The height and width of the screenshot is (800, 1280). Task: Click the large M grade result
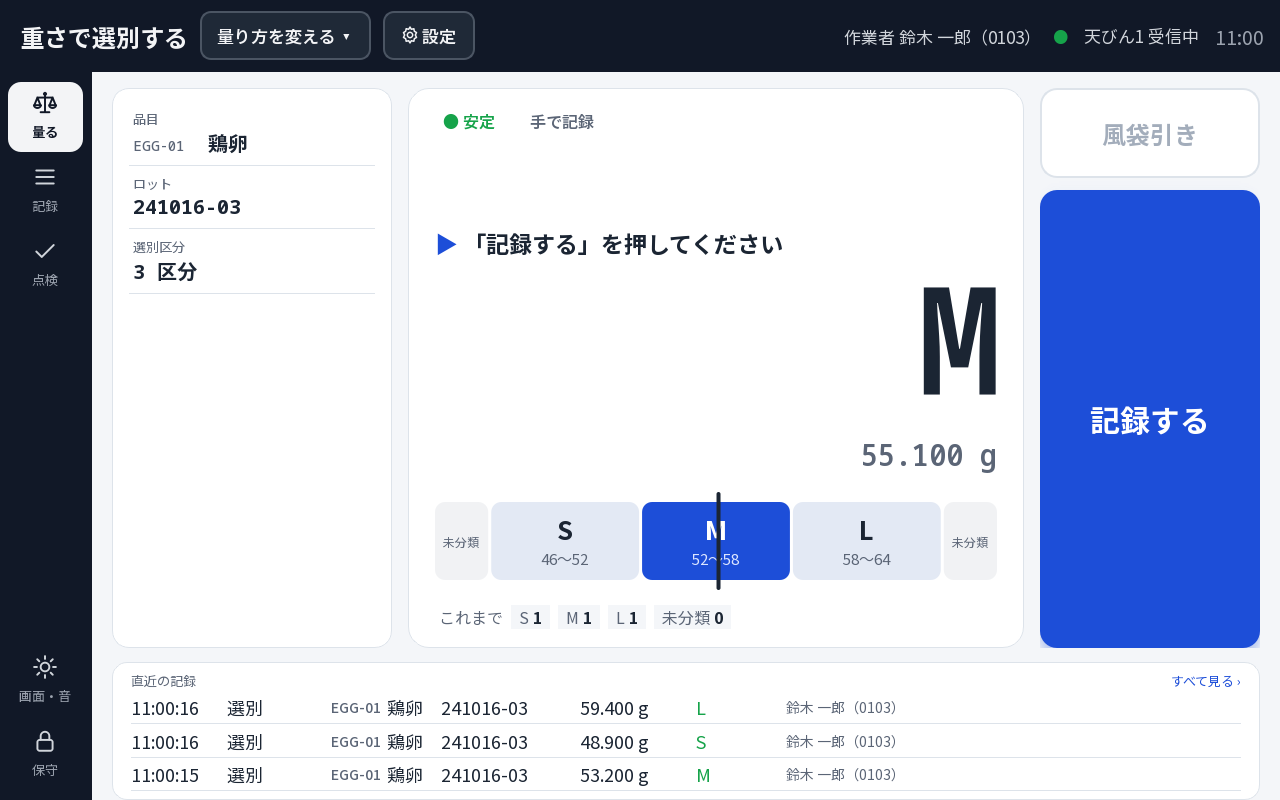(x=959, y=341)
